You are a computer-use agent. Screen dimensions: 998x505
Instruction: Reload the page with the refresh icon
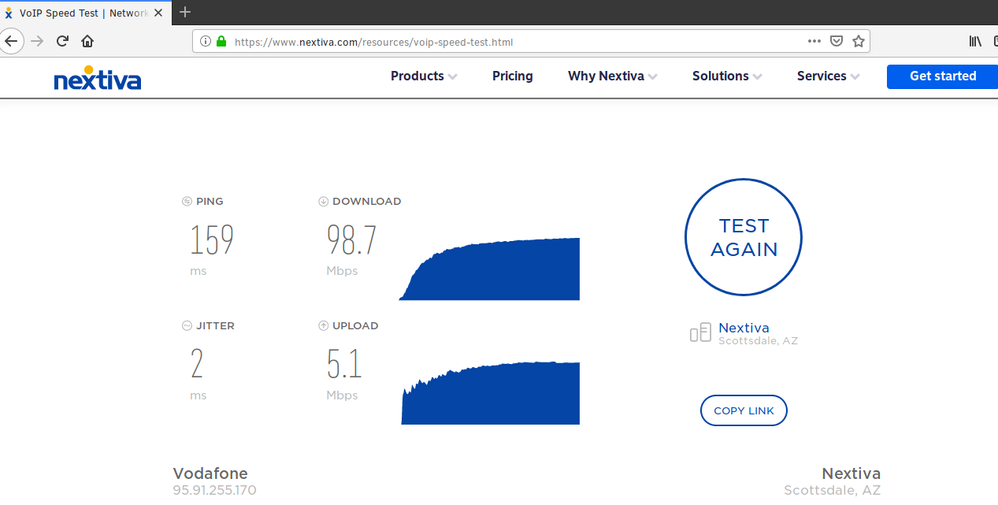point(62,41)
